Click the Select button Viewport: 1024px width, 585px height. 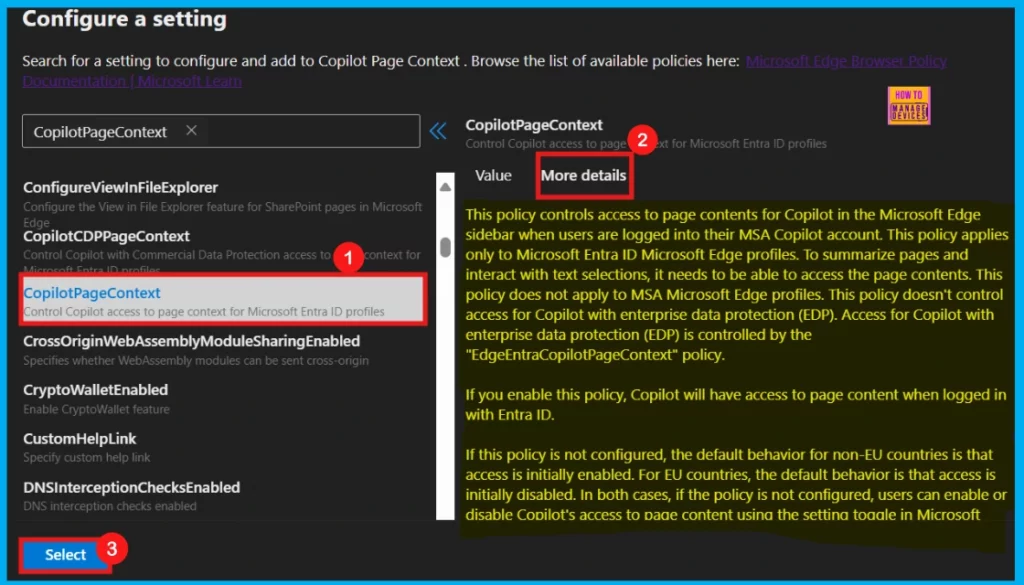pyautogui.click(x=65, y=554)
